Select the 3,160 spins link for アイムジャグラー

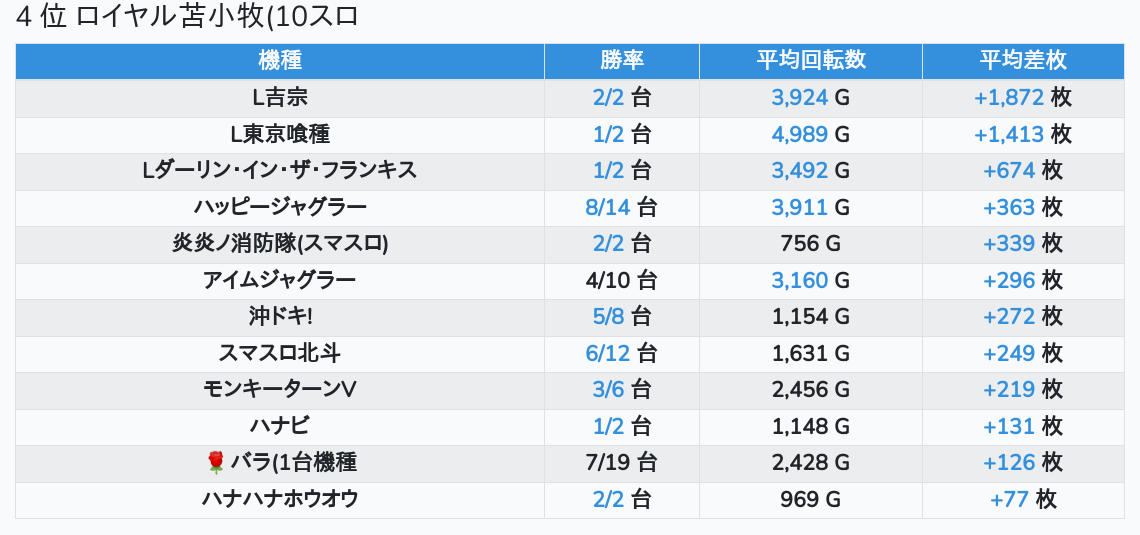[800, 280]
